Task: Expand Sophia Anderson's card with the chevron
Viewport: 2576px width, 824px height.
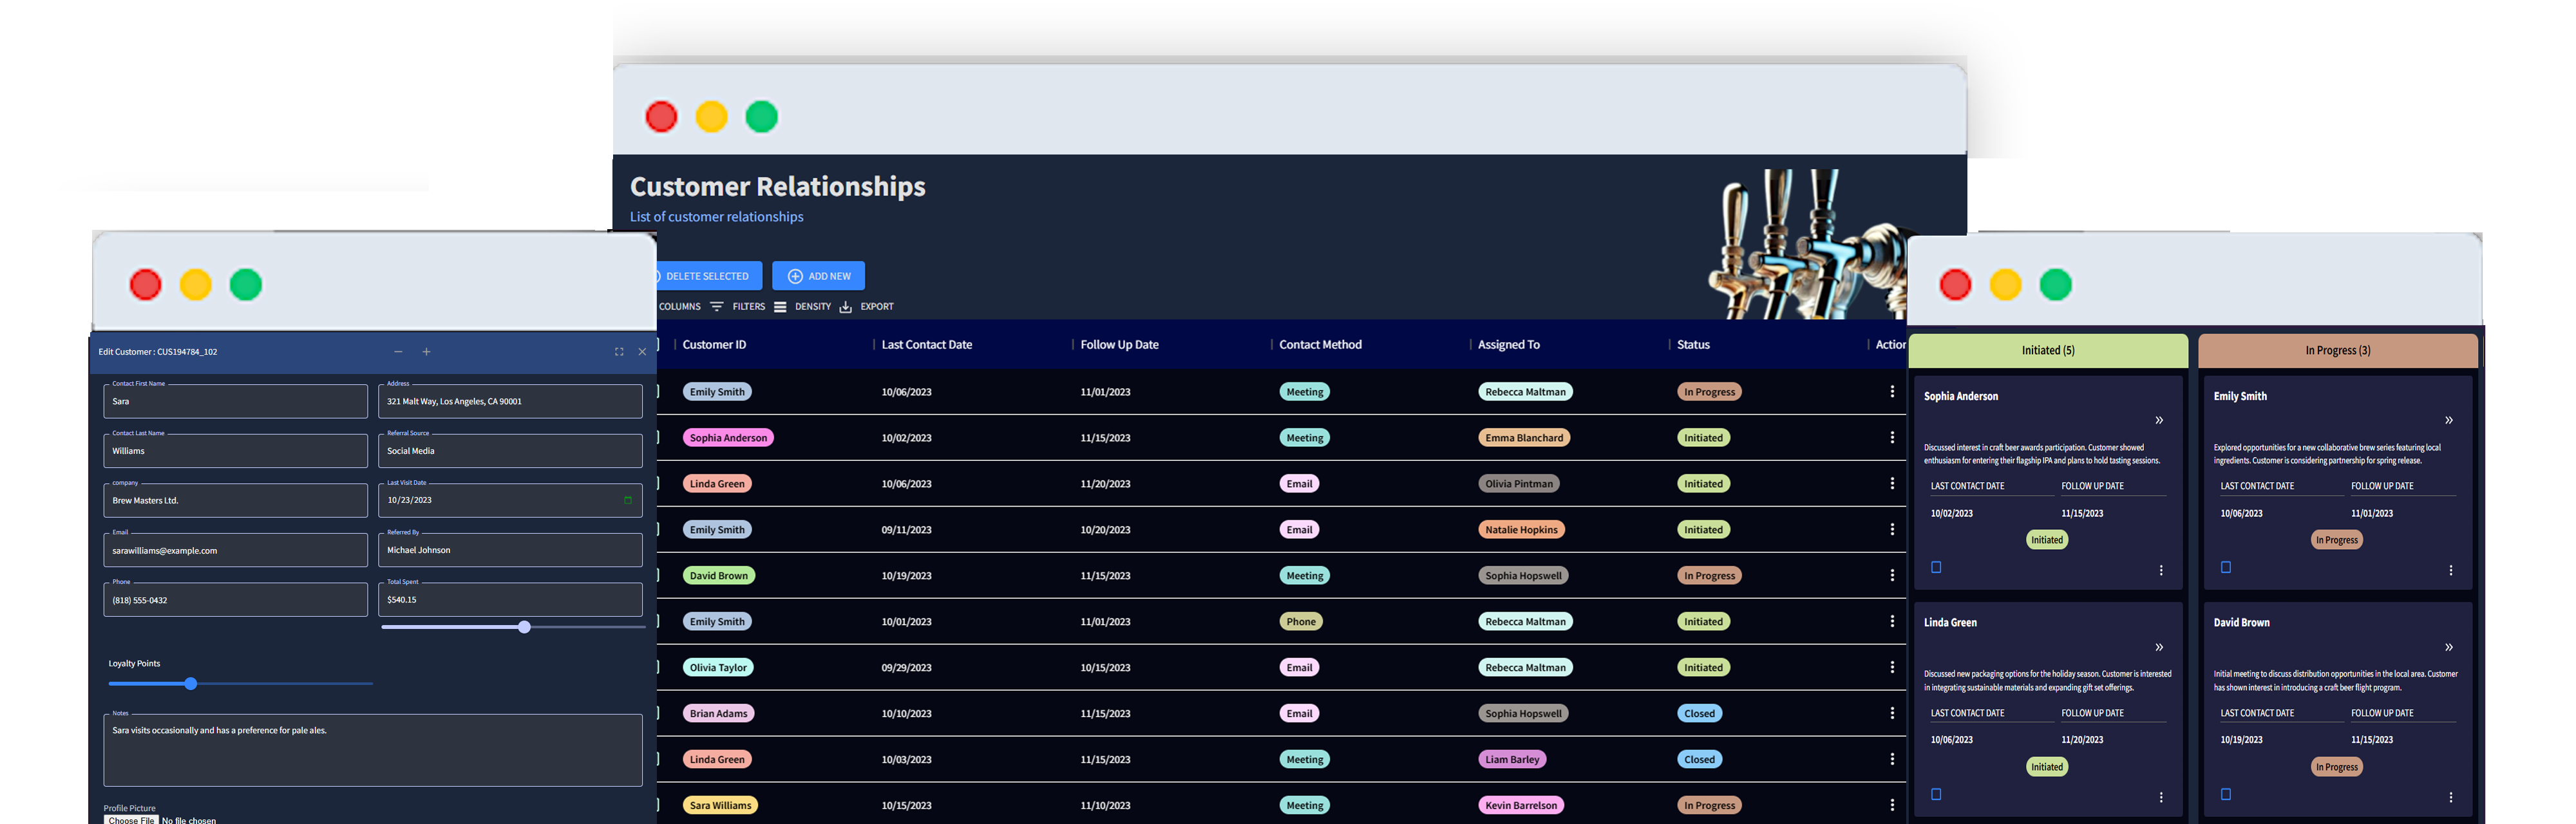Action: pyautogui.click(x=2160, y=420)
